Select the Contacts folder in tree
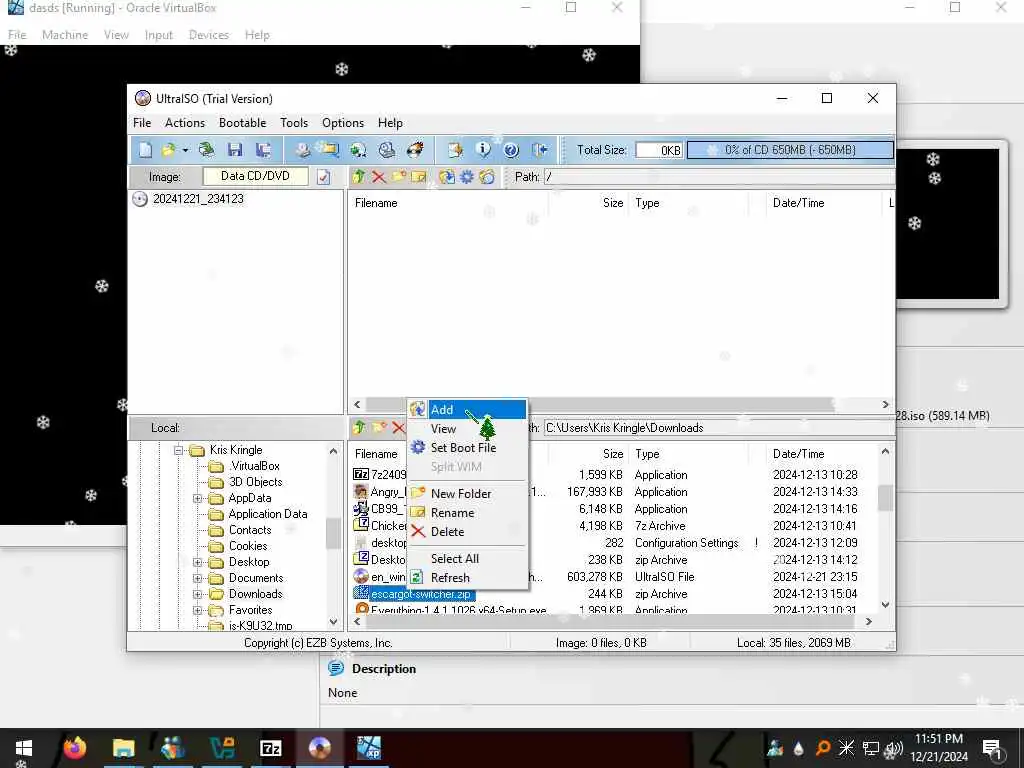Image resolution: width=1024 pixels, height=768 pixels. tap(249, 530)
